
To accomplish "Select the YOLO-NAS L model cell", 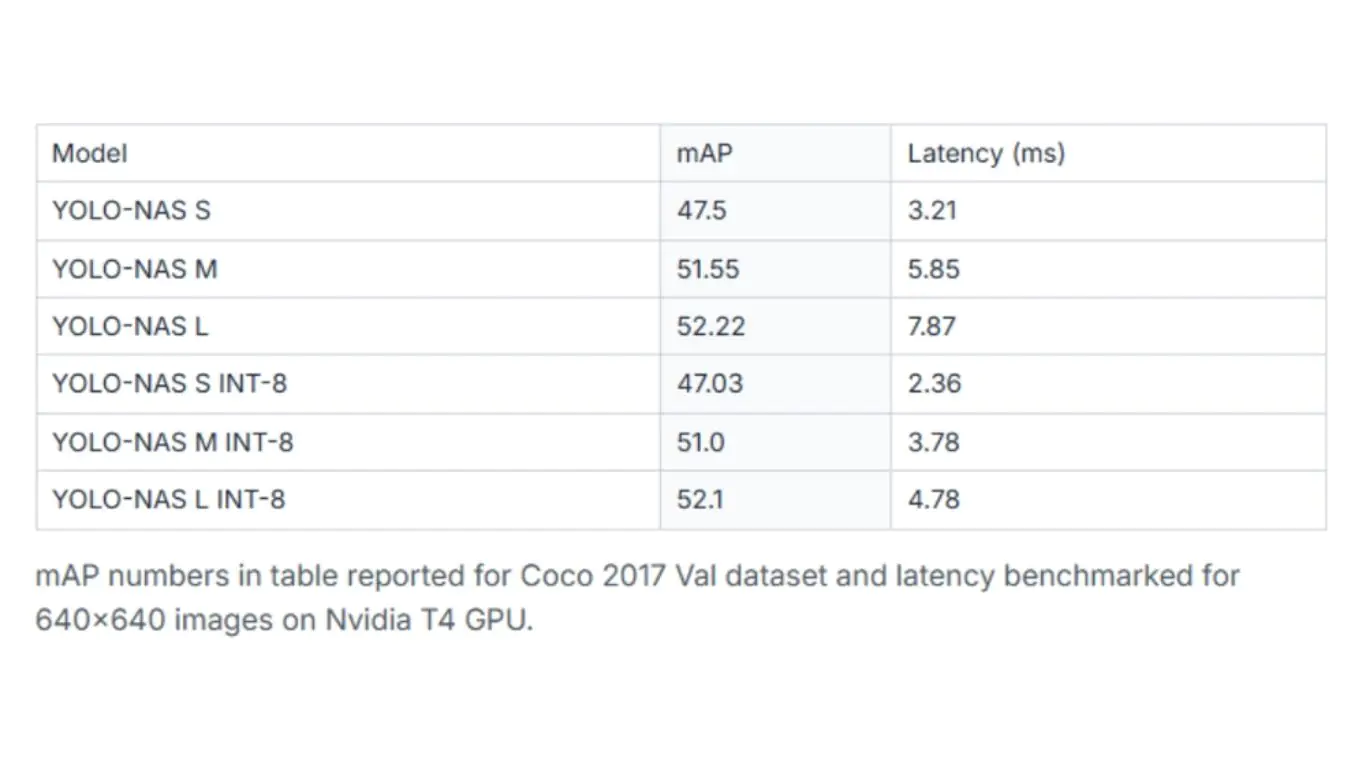I will point(130,326).
